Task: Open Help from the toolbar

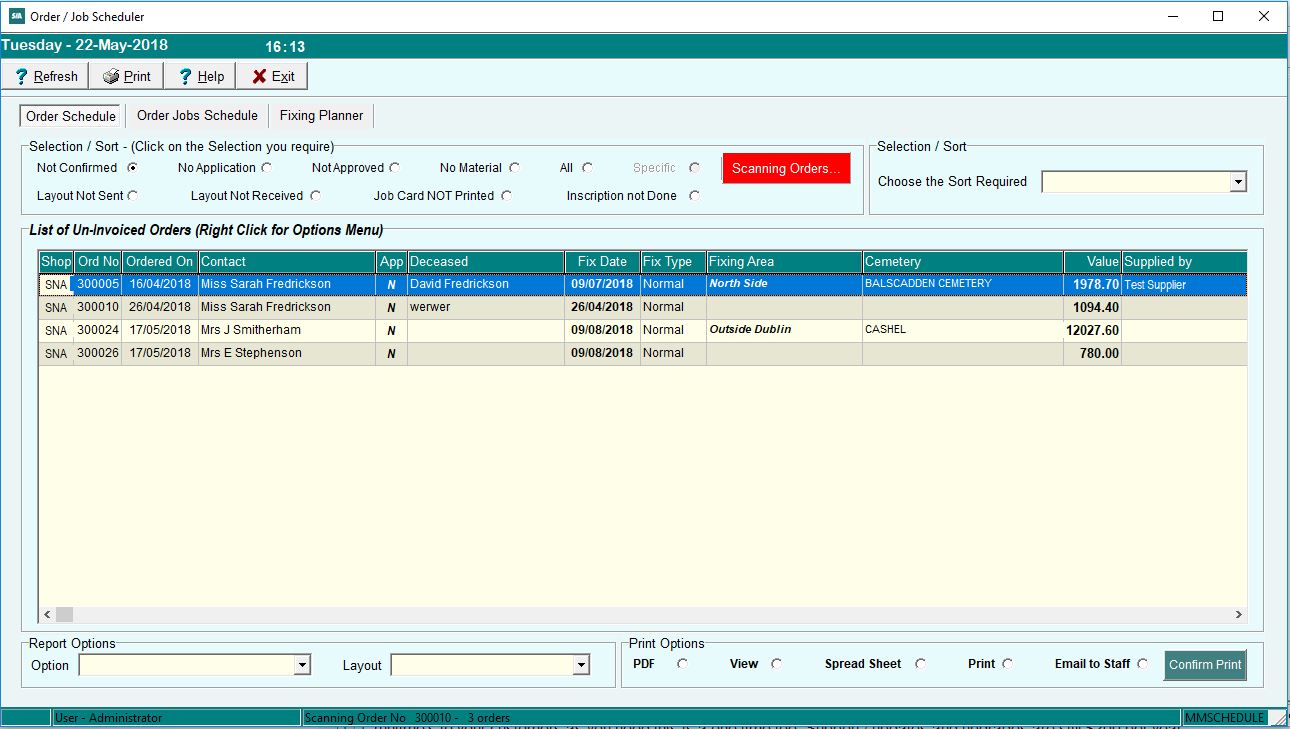Action: tap(200, 77)
